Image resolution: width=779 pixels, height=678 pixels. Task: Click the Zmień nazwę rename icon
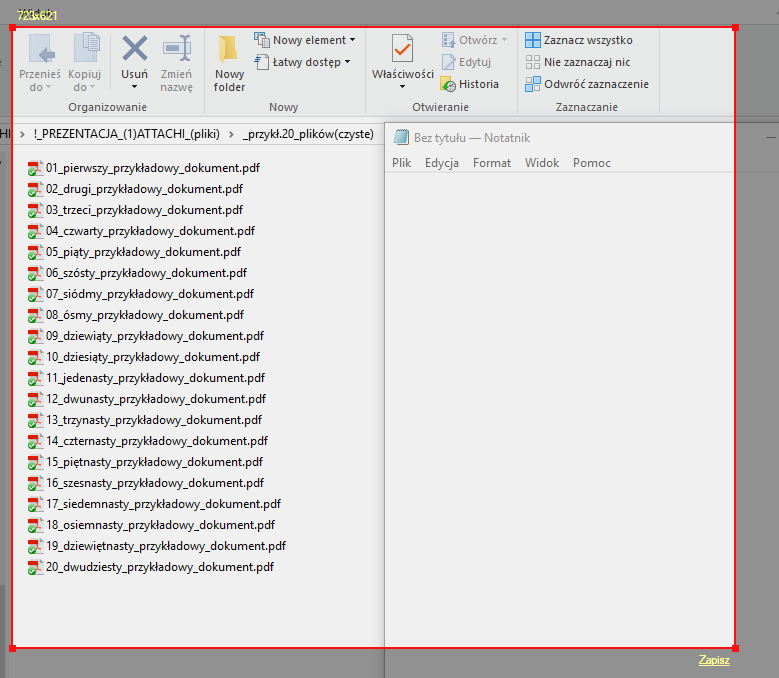[x=177, y=50]
